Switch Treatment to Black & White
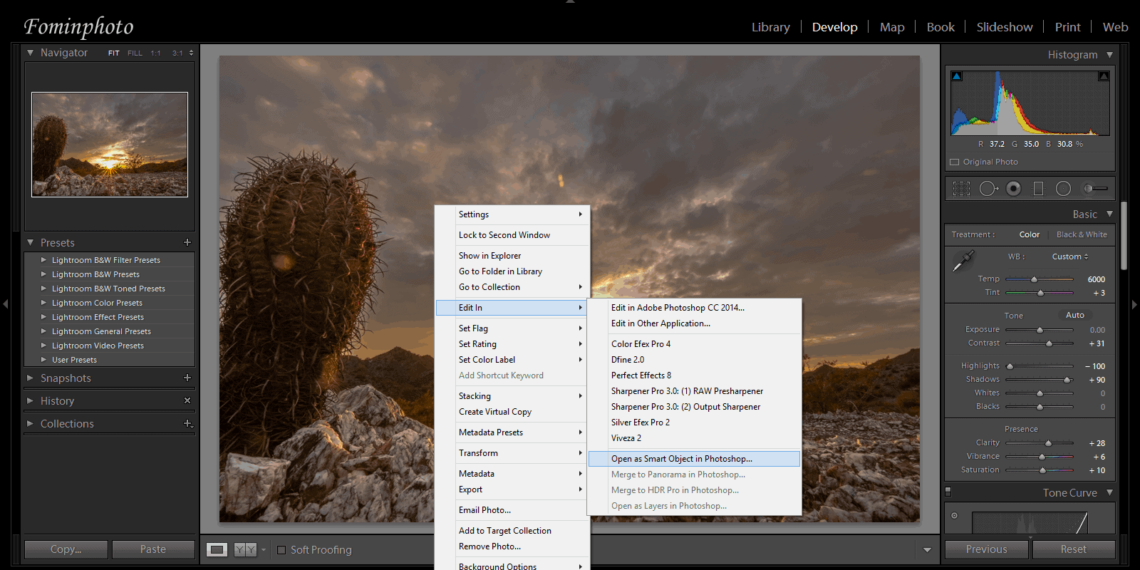The height and width of the screenshot is (570, 1140). click(1082, 234)
